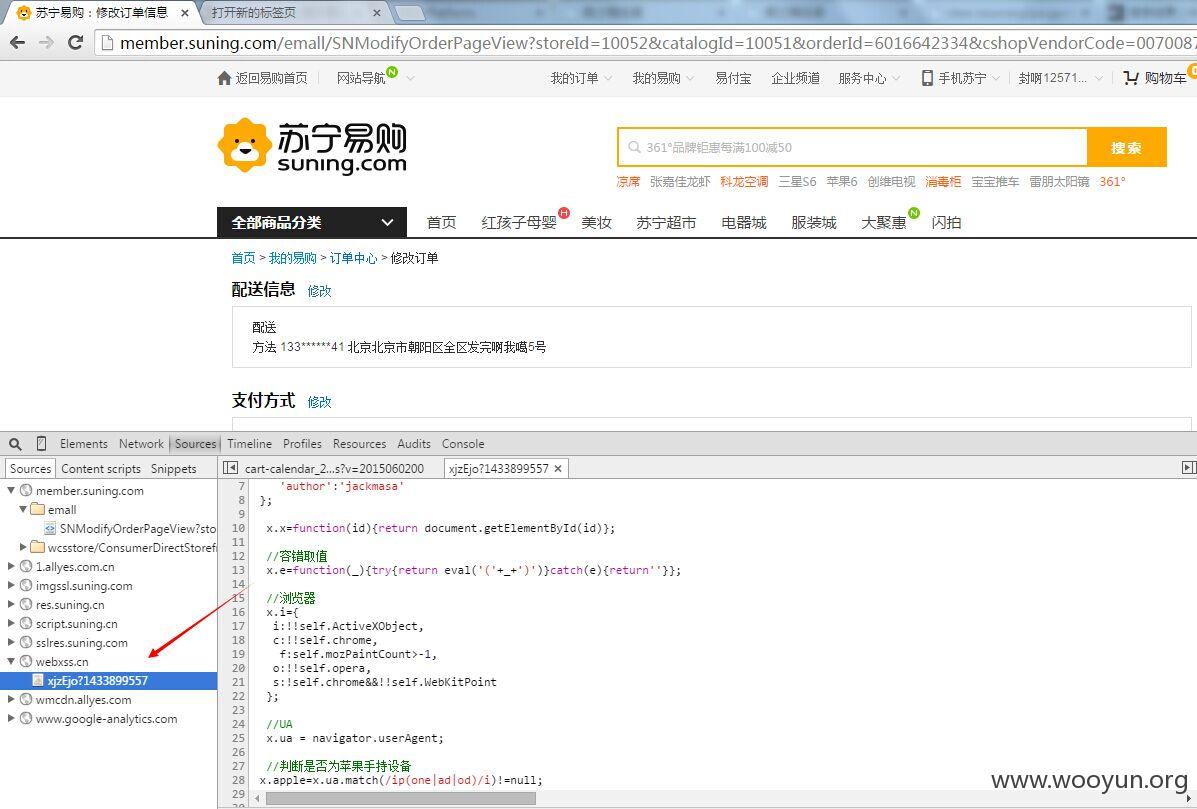Open the 我的订单 dropdown
Viewport: 1197px width, 809px height.
581,78
